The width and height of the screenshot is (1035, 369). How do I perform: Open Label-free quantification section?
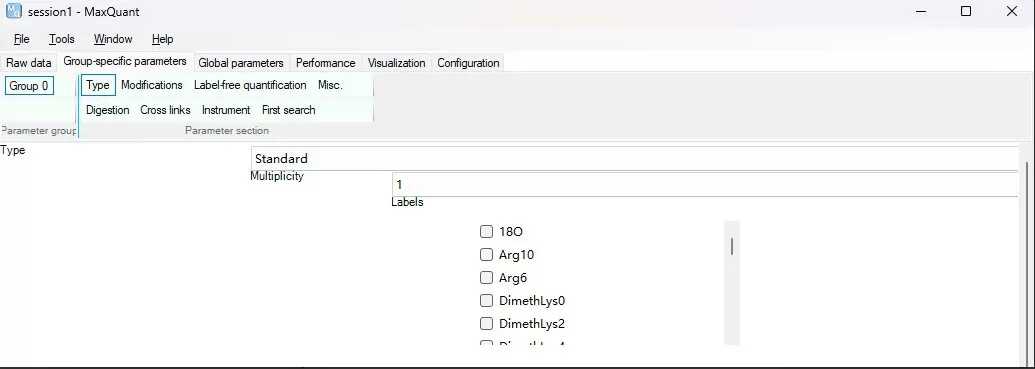[x=250, y=85]
